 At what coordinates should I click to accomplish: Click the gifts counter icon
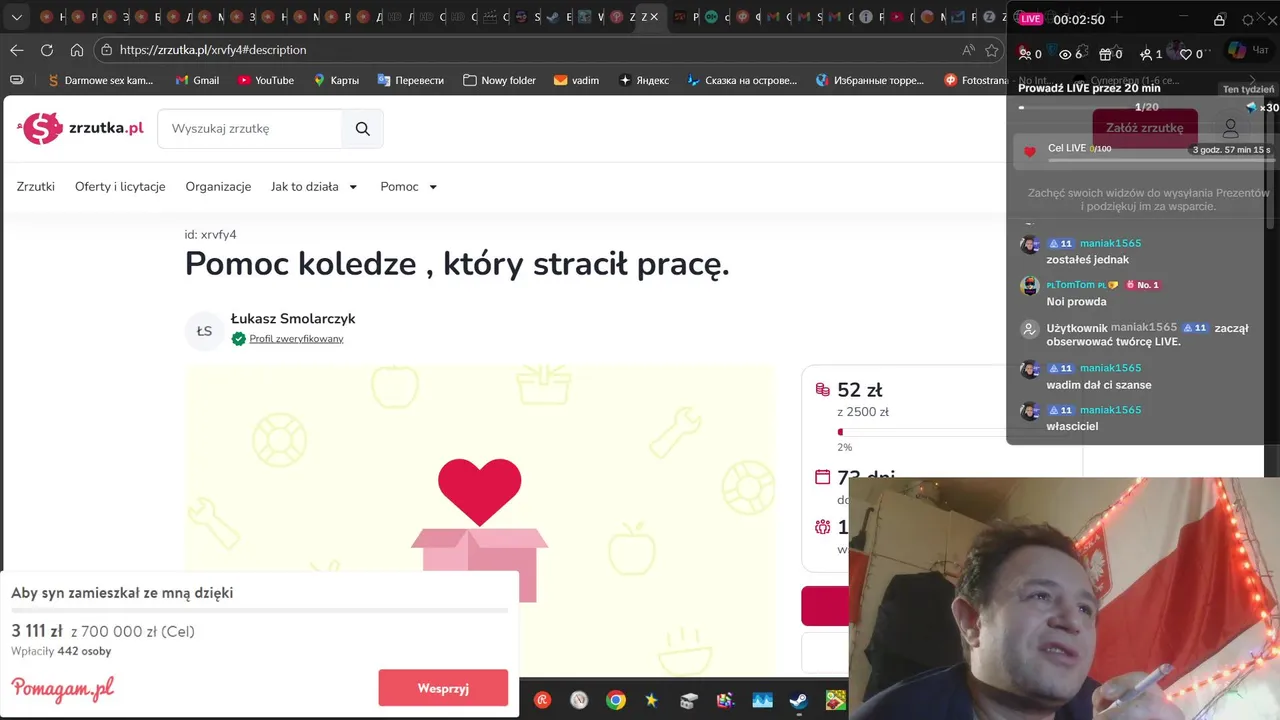coord(1110,54)
